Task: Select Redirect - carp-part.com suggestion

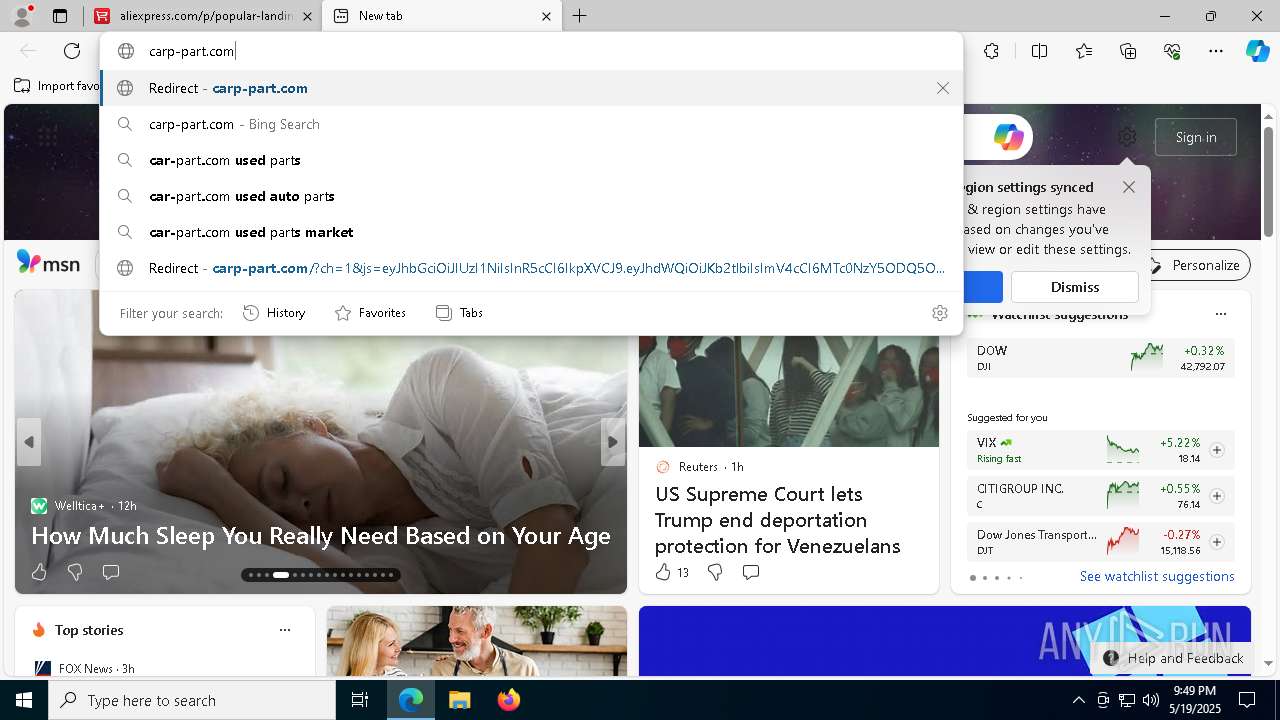Action: point(531,88)
